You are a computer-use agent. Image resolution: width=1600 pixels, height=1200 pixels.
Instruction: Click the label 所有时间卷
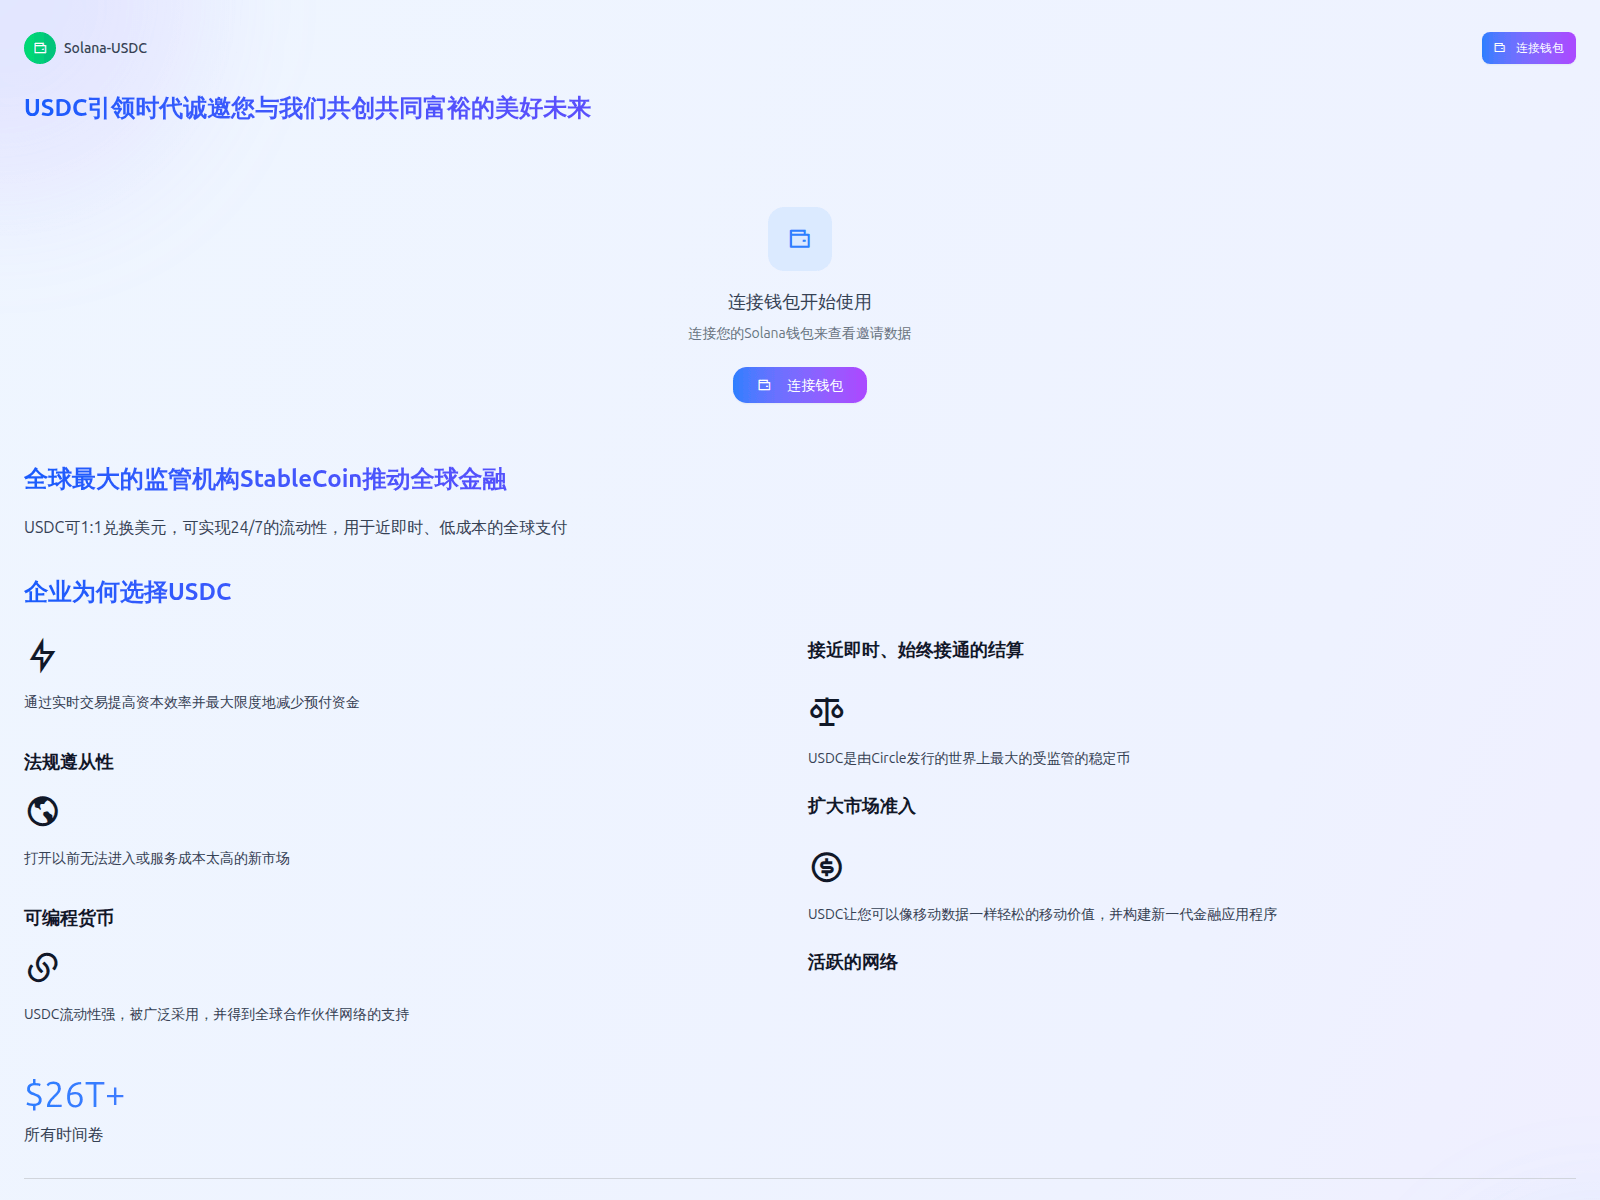pos(64,1134)
